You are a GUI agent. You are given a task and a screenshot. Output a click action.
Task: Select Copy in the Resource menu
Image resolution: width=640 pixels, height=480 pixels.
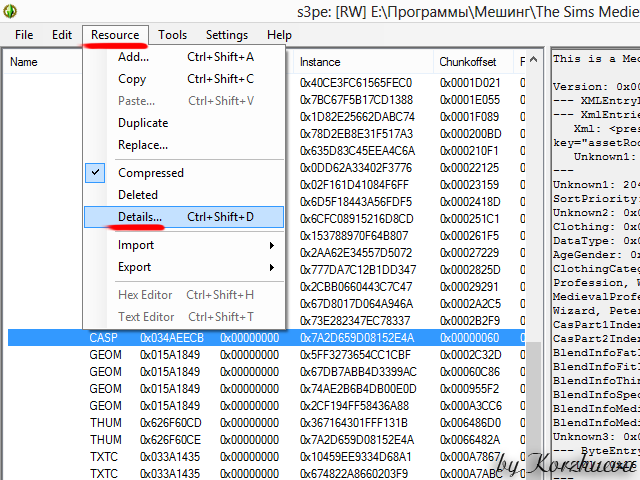(x=132, y=79)
